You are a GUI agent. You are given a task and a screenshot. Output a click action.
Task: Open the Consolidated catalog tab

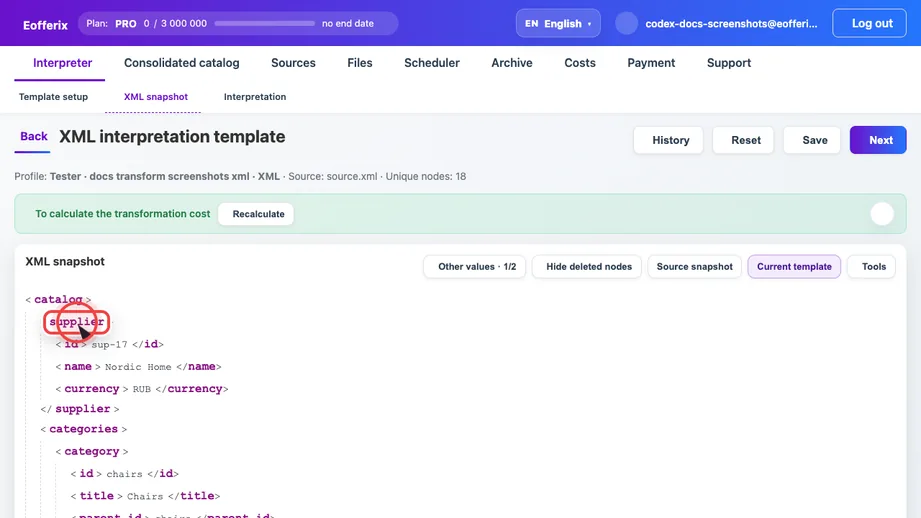coord(181,63)
